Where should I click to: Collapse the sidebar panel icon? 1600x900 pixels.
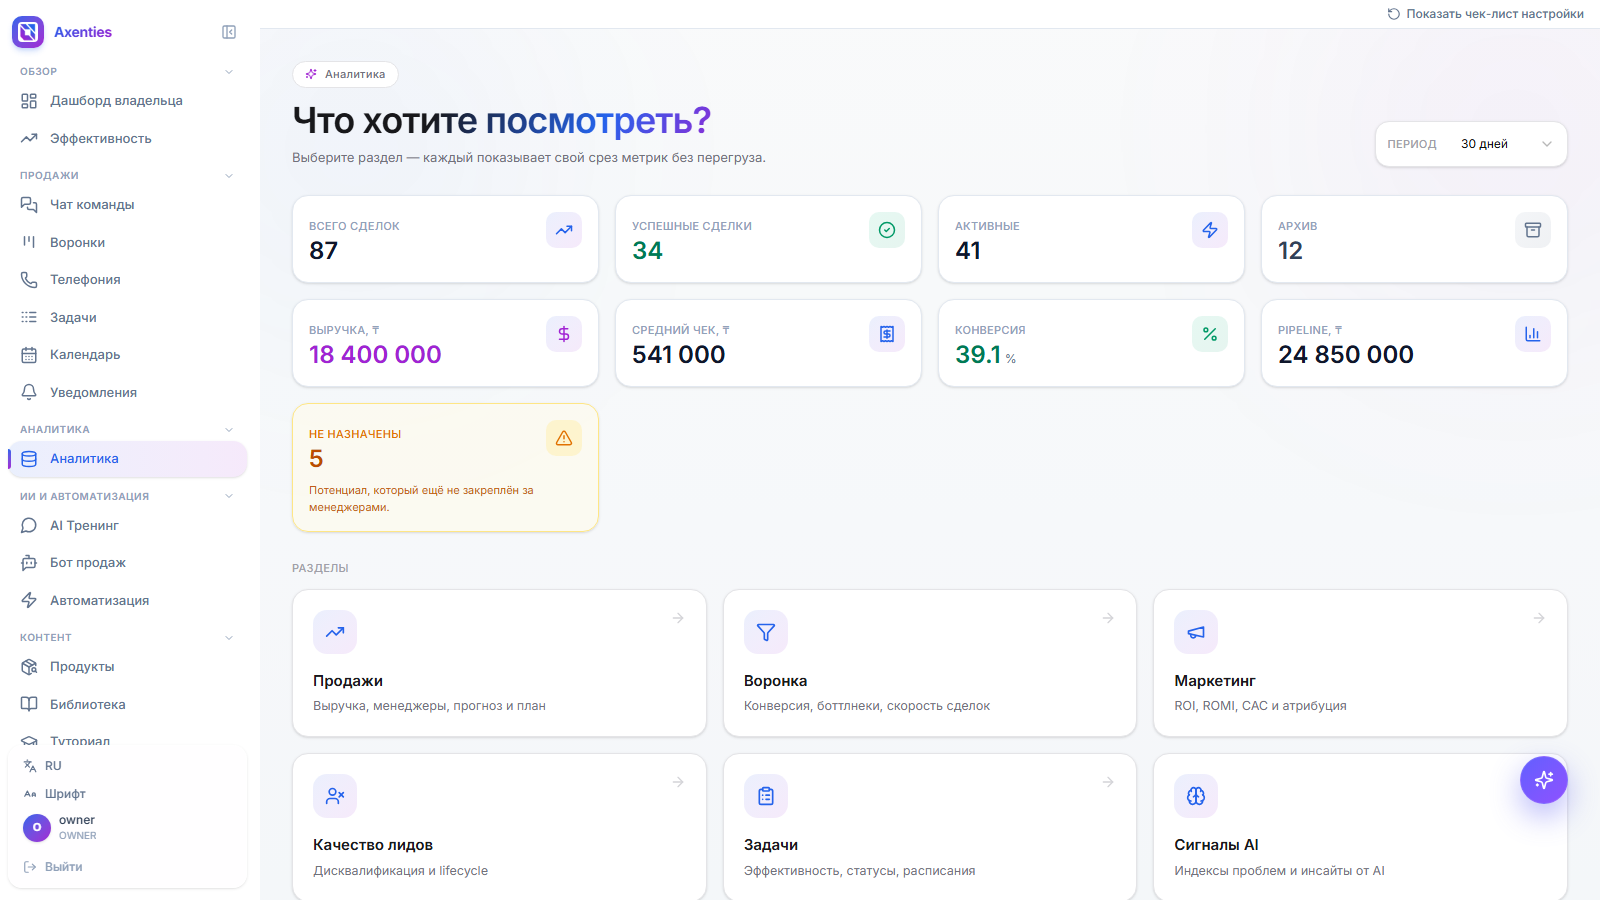[x=229, y=32]
